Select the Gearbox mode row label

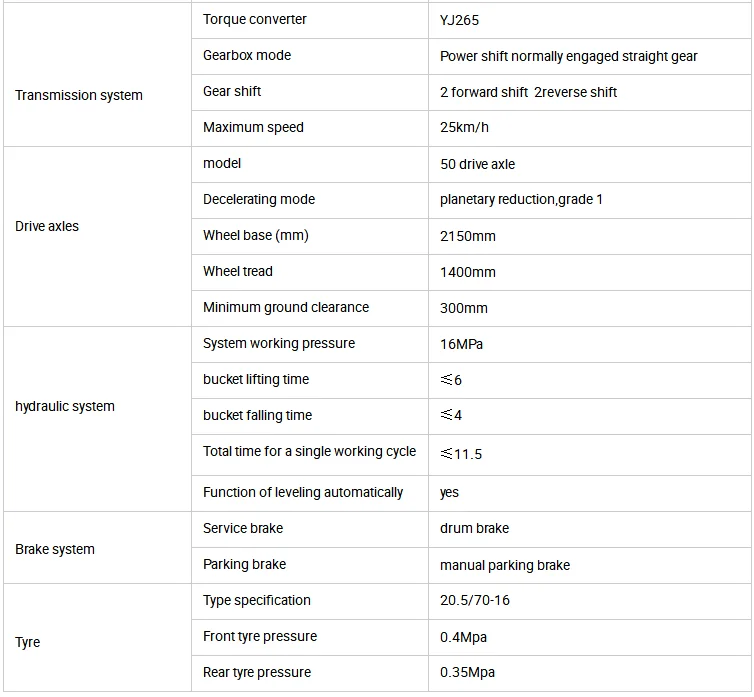[247, 55]
